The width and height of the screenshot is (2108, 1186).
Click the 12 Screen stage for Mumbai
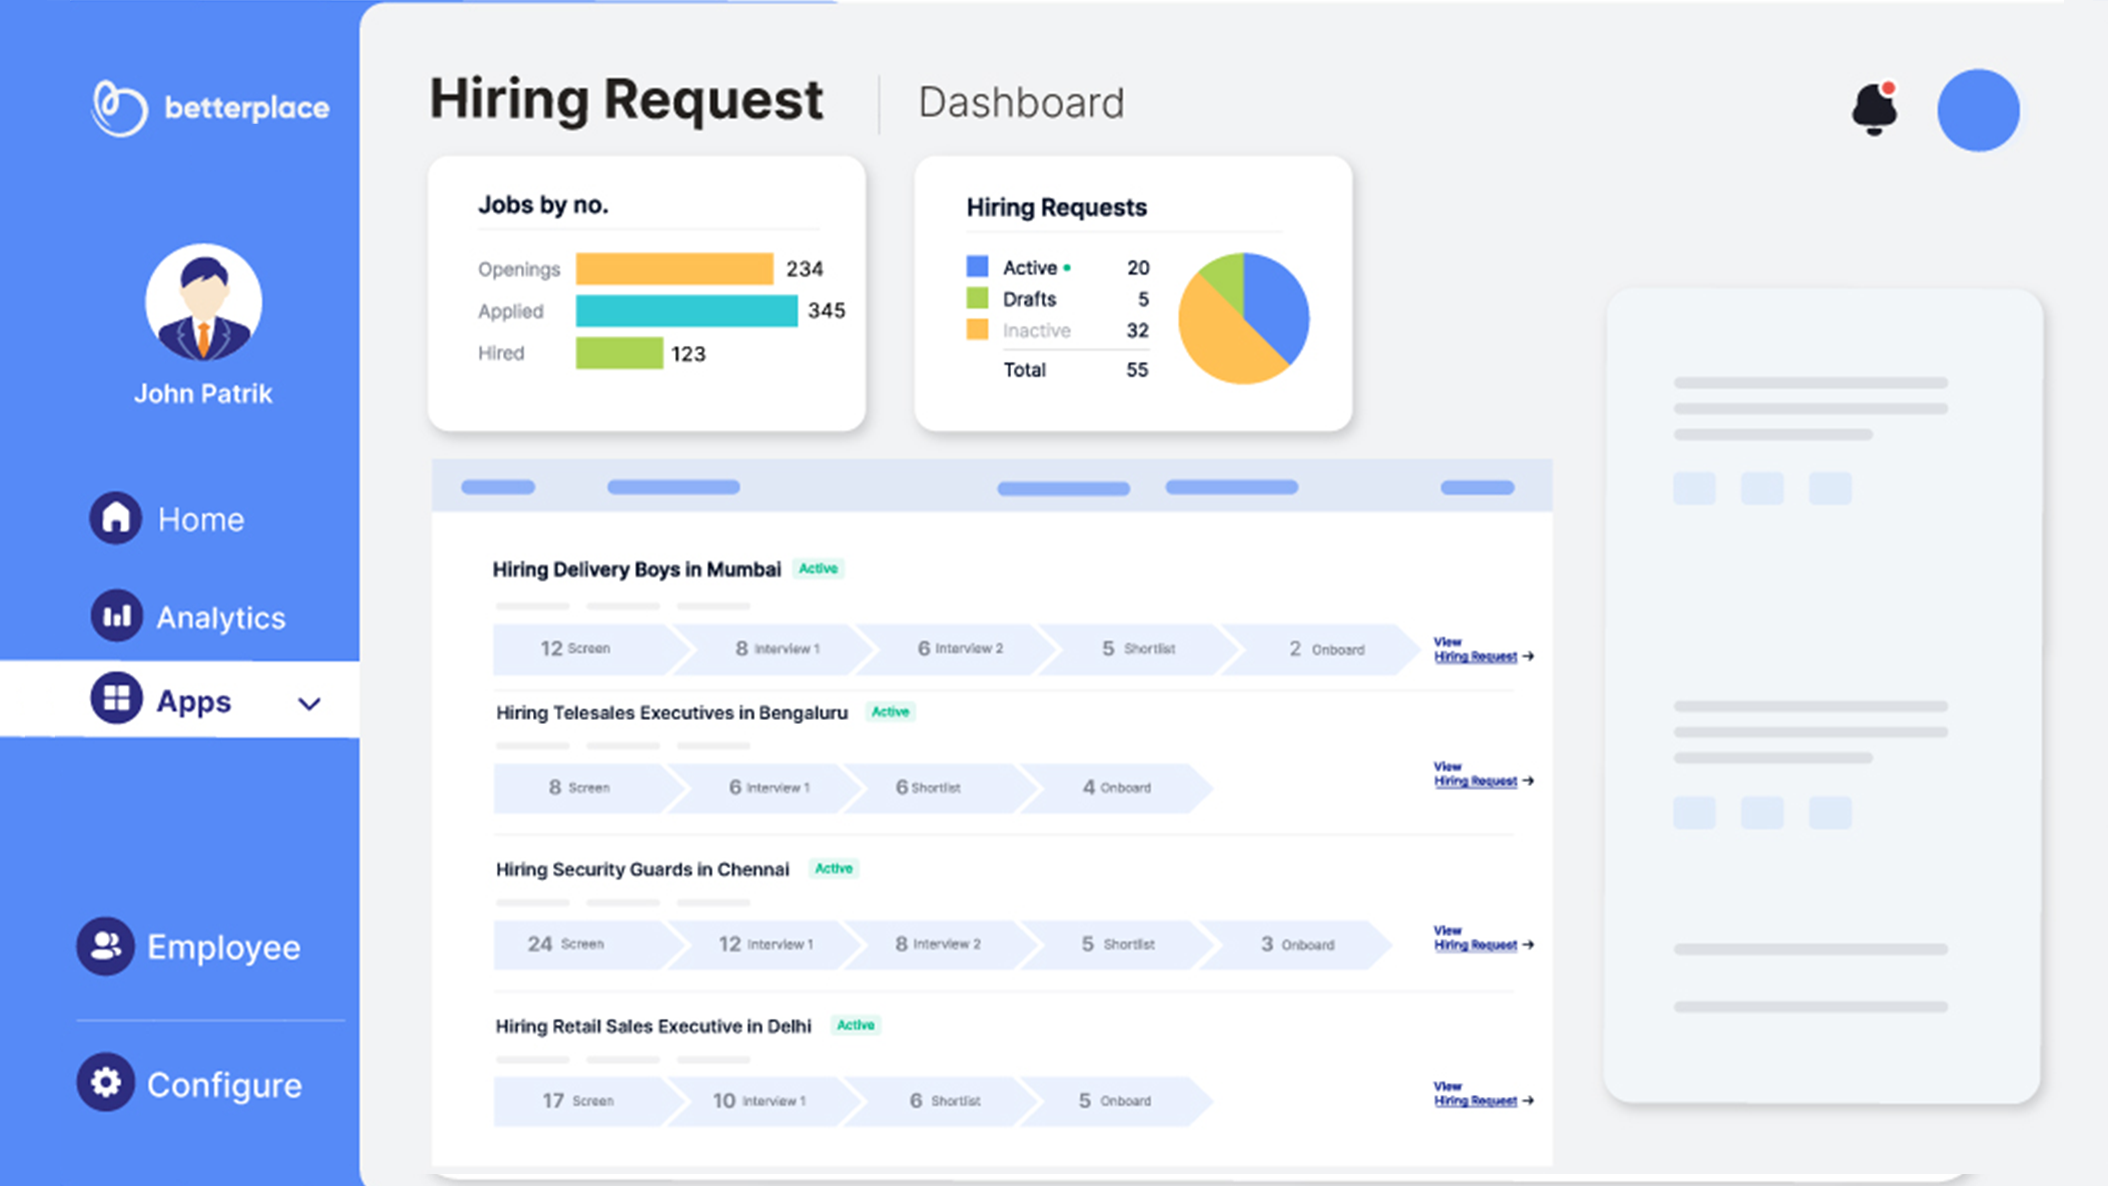point(576,649)
